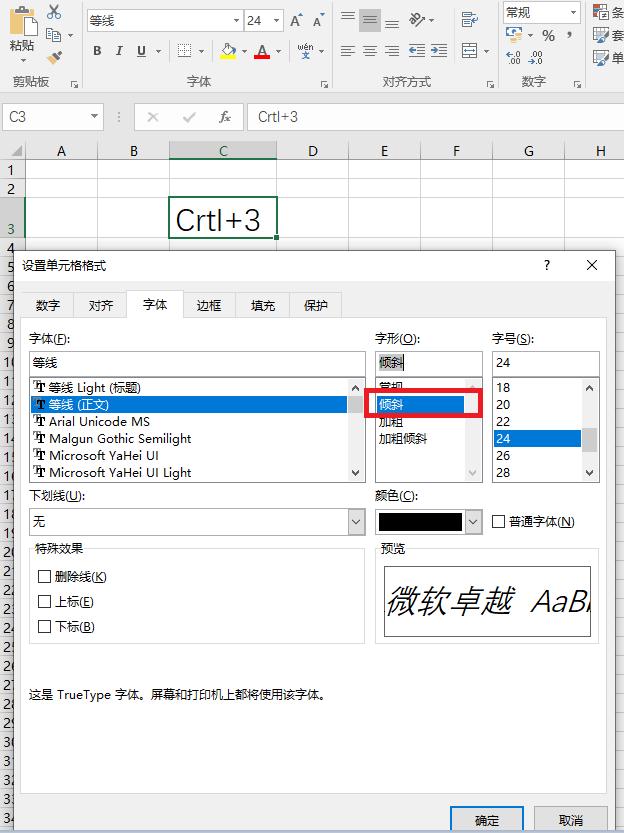Open the 颜色 color dropdown arrow

click(x=473, y=522)
